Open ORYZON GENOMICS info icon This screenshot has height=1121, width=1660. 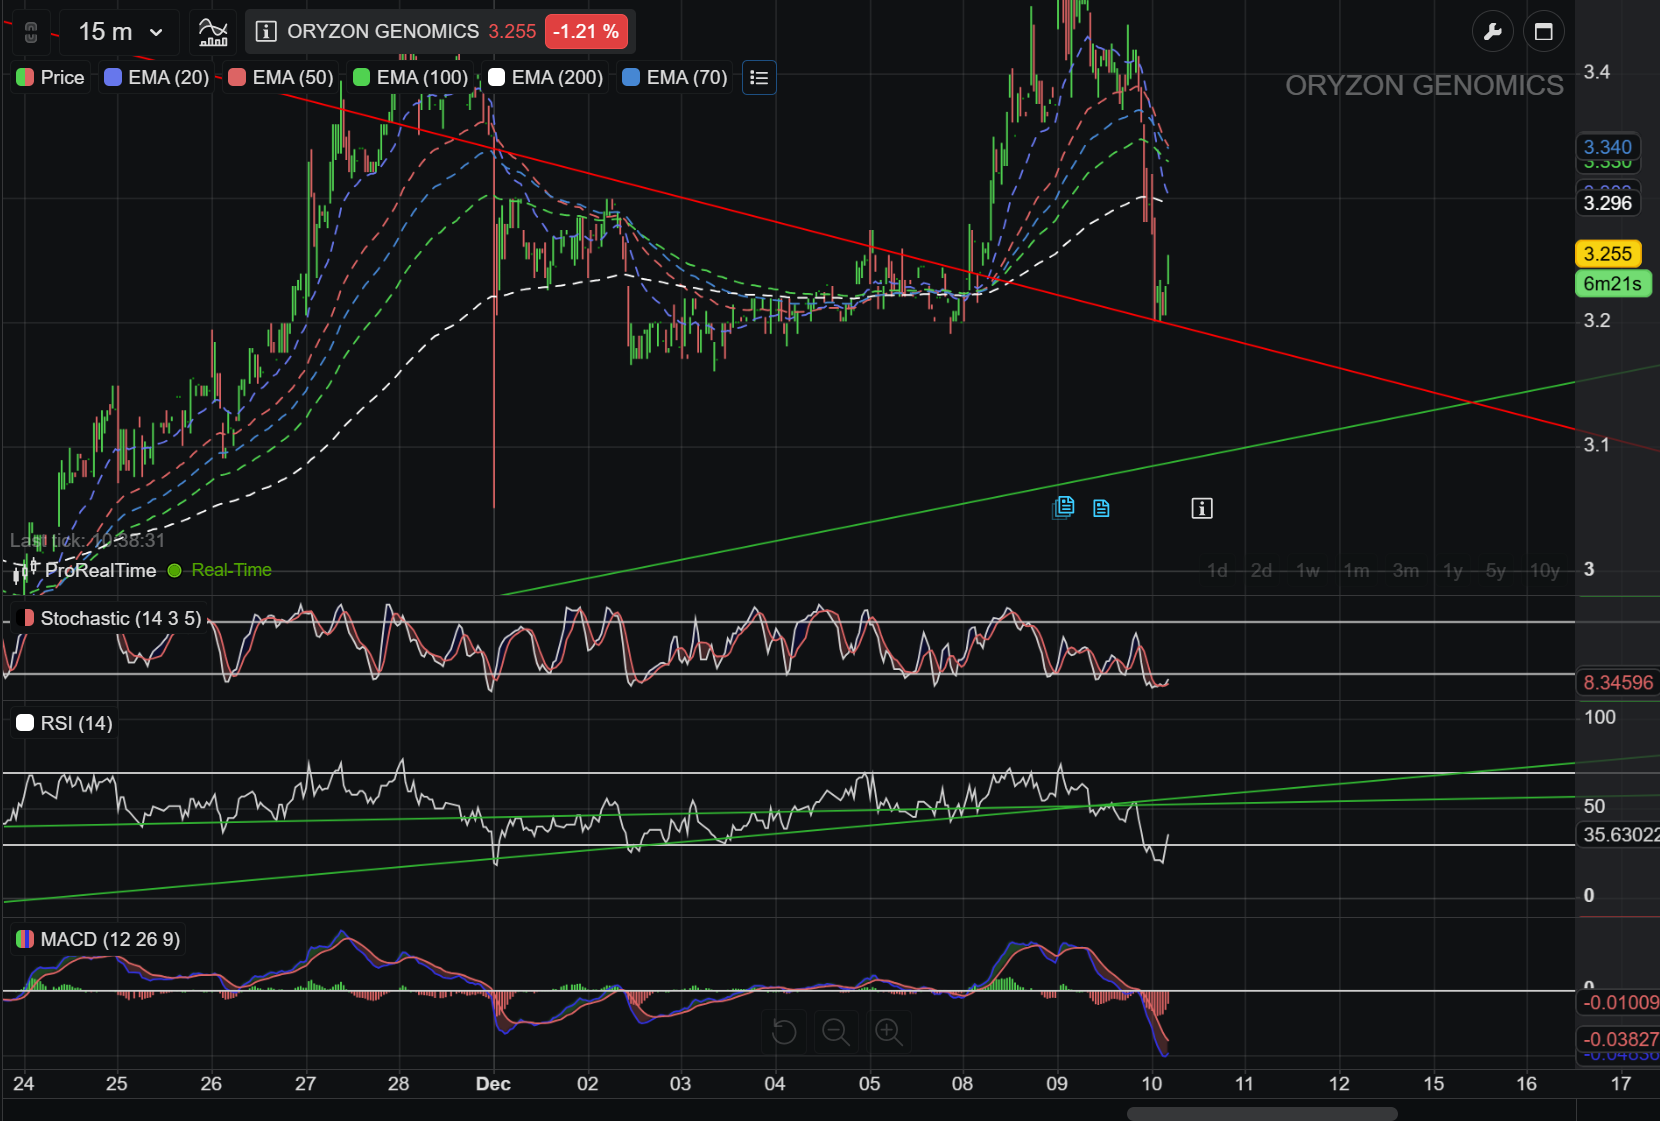pos(266,32)
